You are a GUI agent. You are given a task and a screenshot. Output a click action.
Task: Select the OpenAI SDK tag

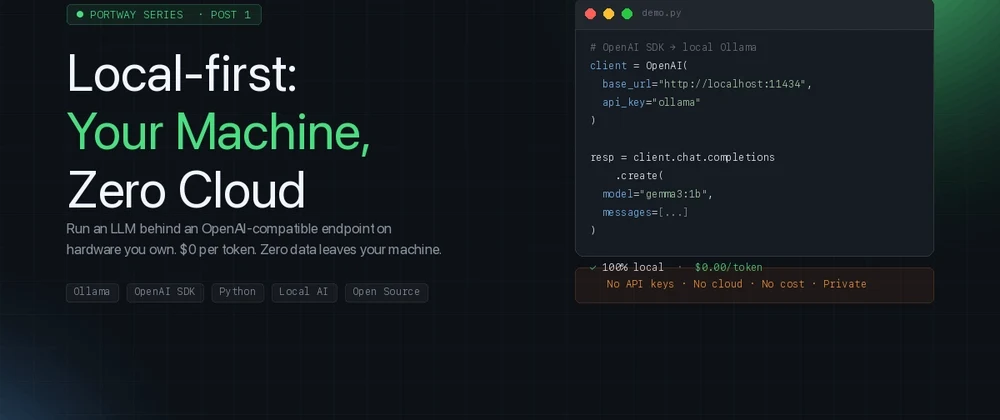[x=165, y=292]
